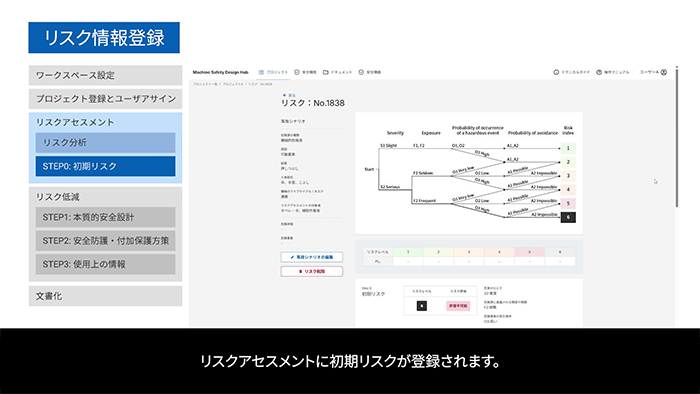Image resolution: width=700 pixels, height=394 pixels.
Task: Open the 操作マニュアル icon
Action: pyautogui.click(x=599, y=72)
